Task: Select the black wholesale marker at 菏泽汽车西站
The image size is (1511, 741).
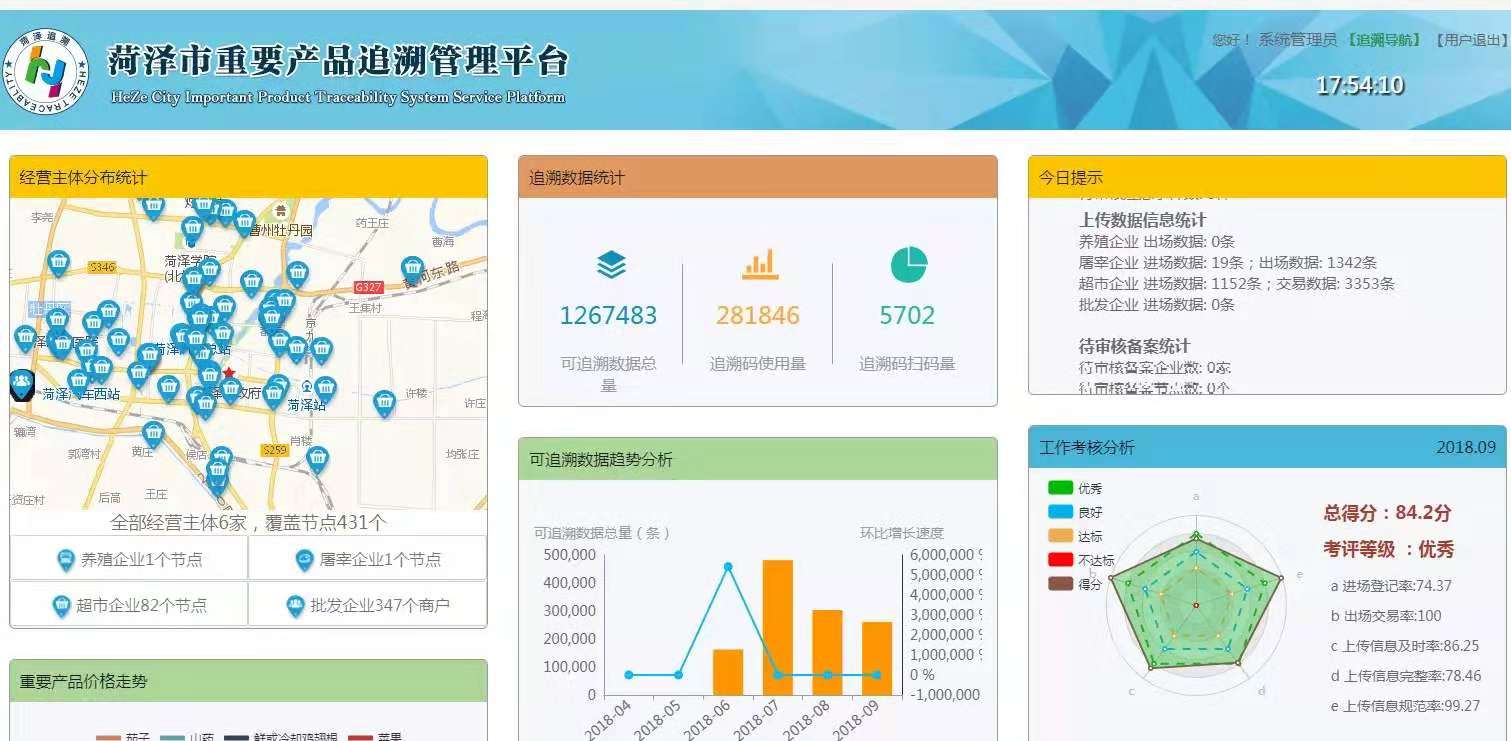Action: pos(22,384)
